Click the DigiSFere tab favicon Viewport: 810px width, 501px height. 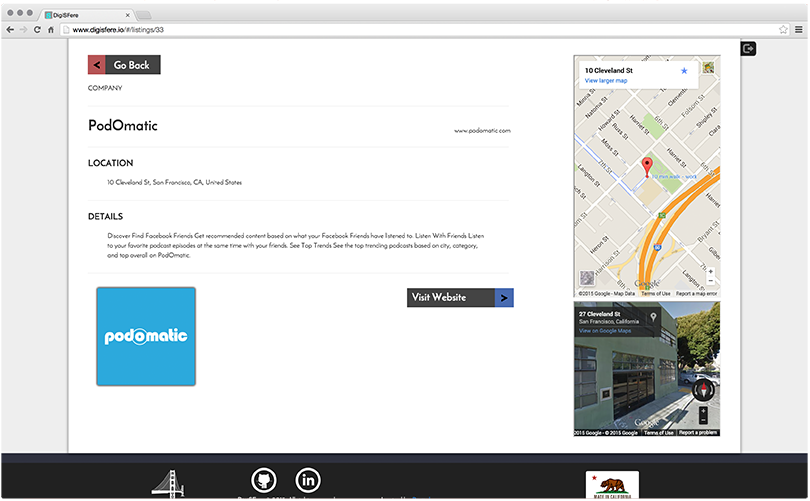[x=48, y=15]
